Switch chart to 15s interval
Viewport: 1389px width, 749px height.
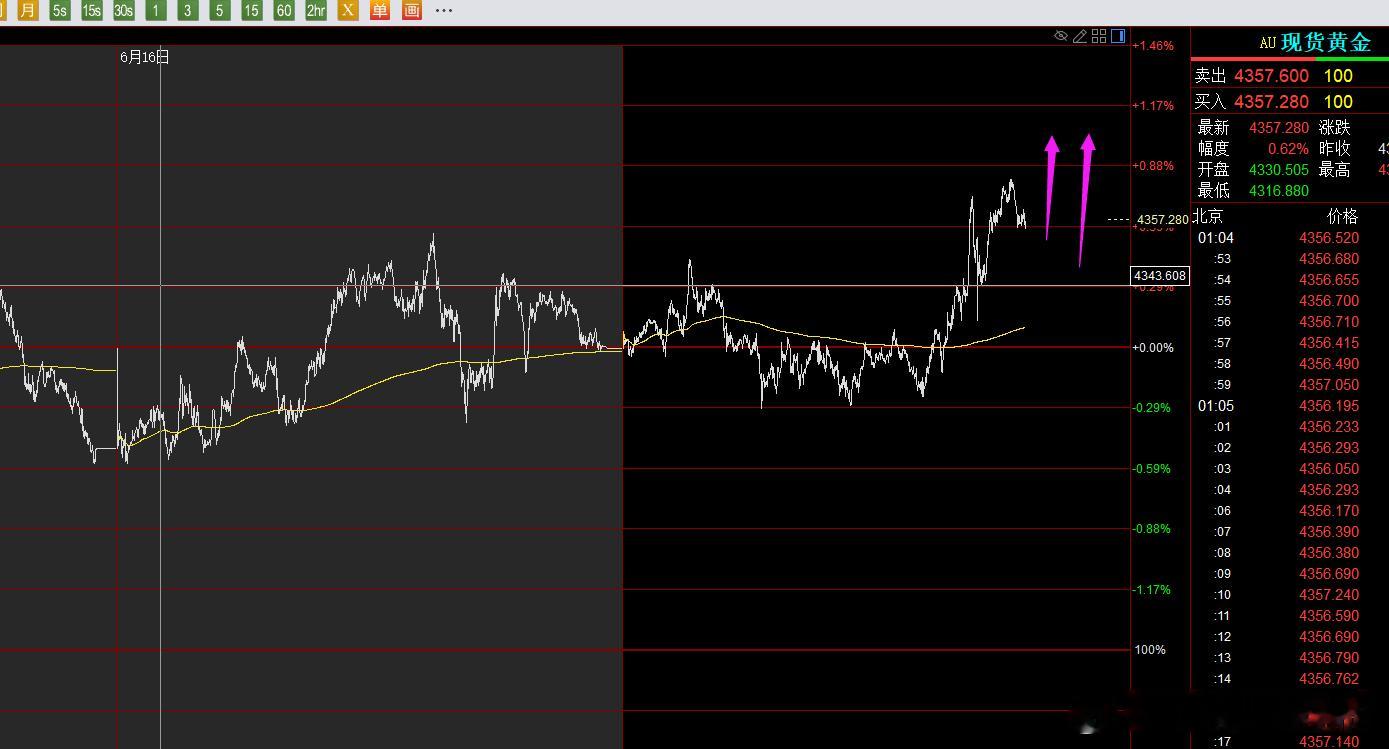tap(92, 10)
